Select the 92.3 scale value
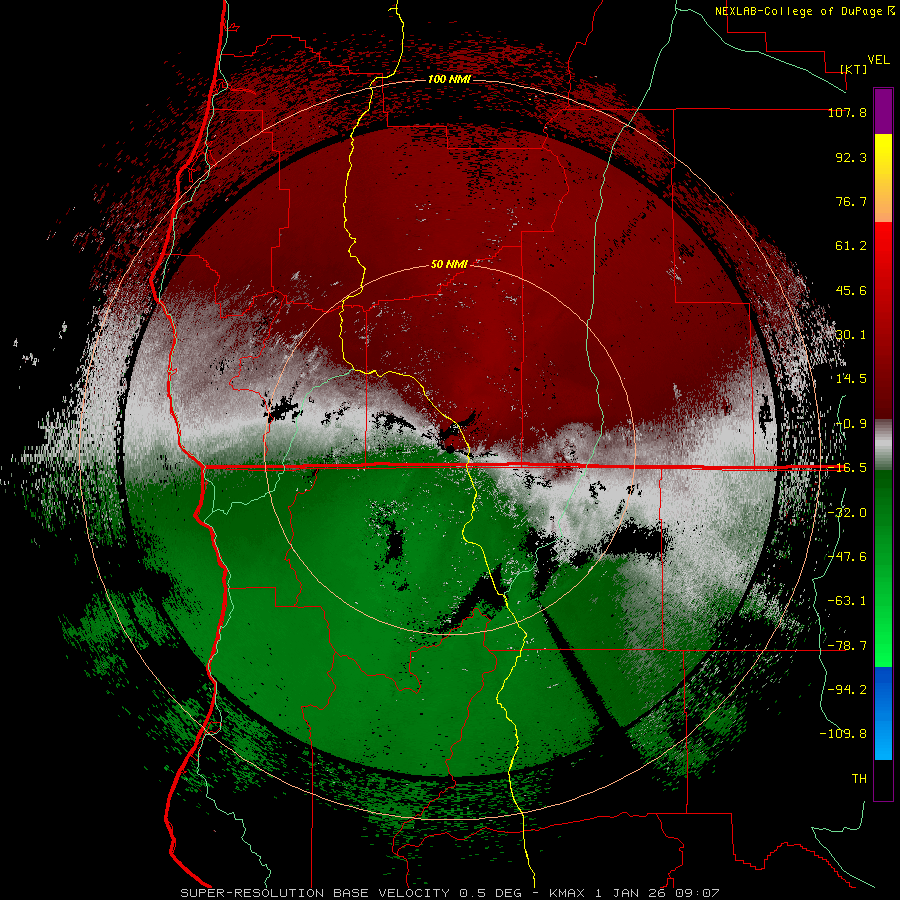Image resolution: width=900 pixels, height=900 pixels. click(x=851, y=157)
